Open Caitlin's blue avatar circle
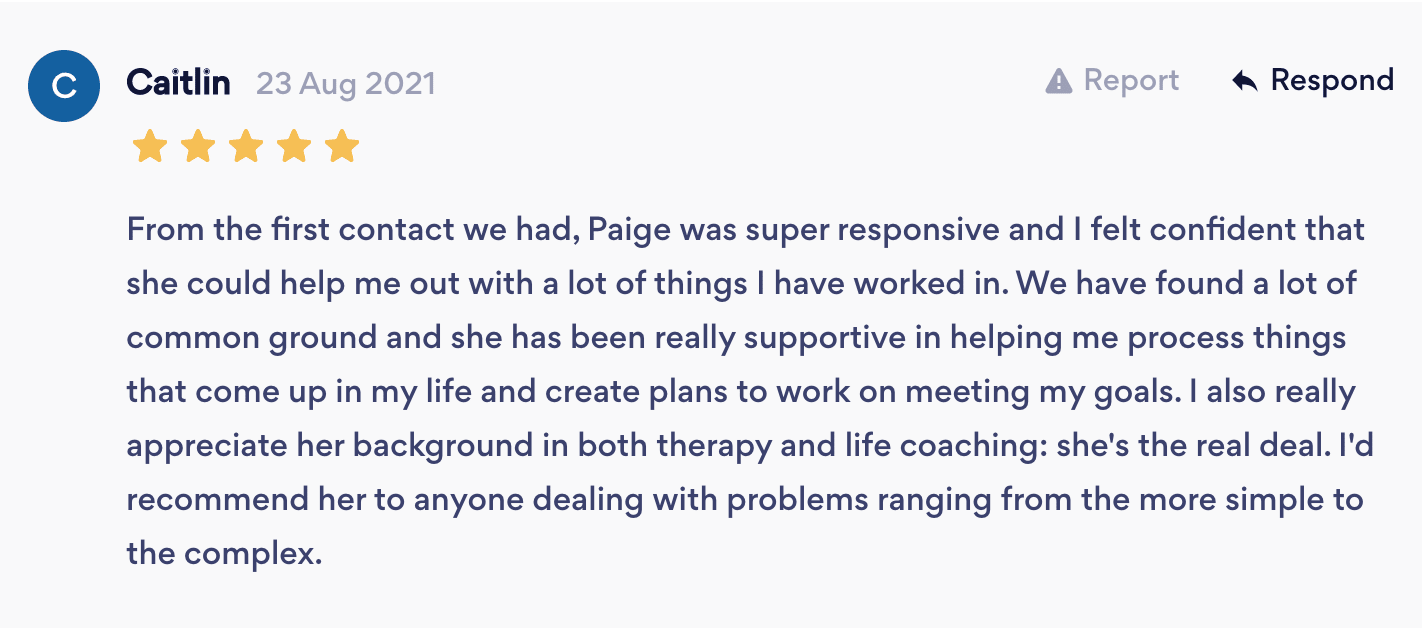This screenshot has height=628, width=1422. [x=64, y=86]
